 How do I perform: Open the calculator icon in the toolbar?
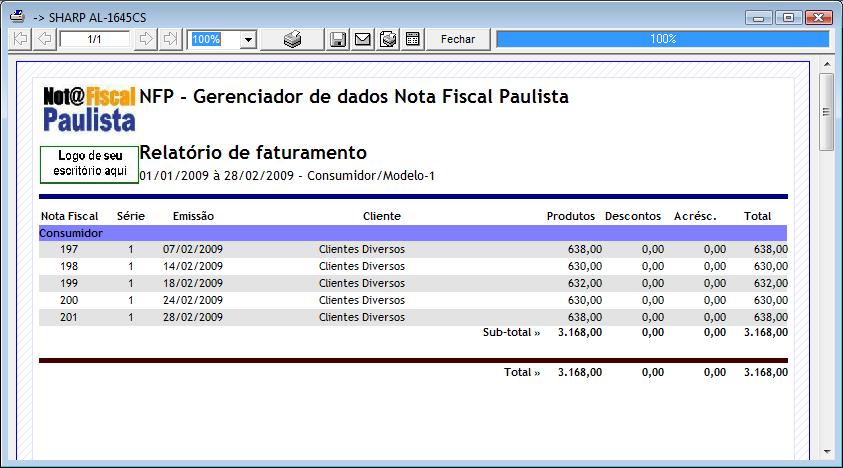412,39
